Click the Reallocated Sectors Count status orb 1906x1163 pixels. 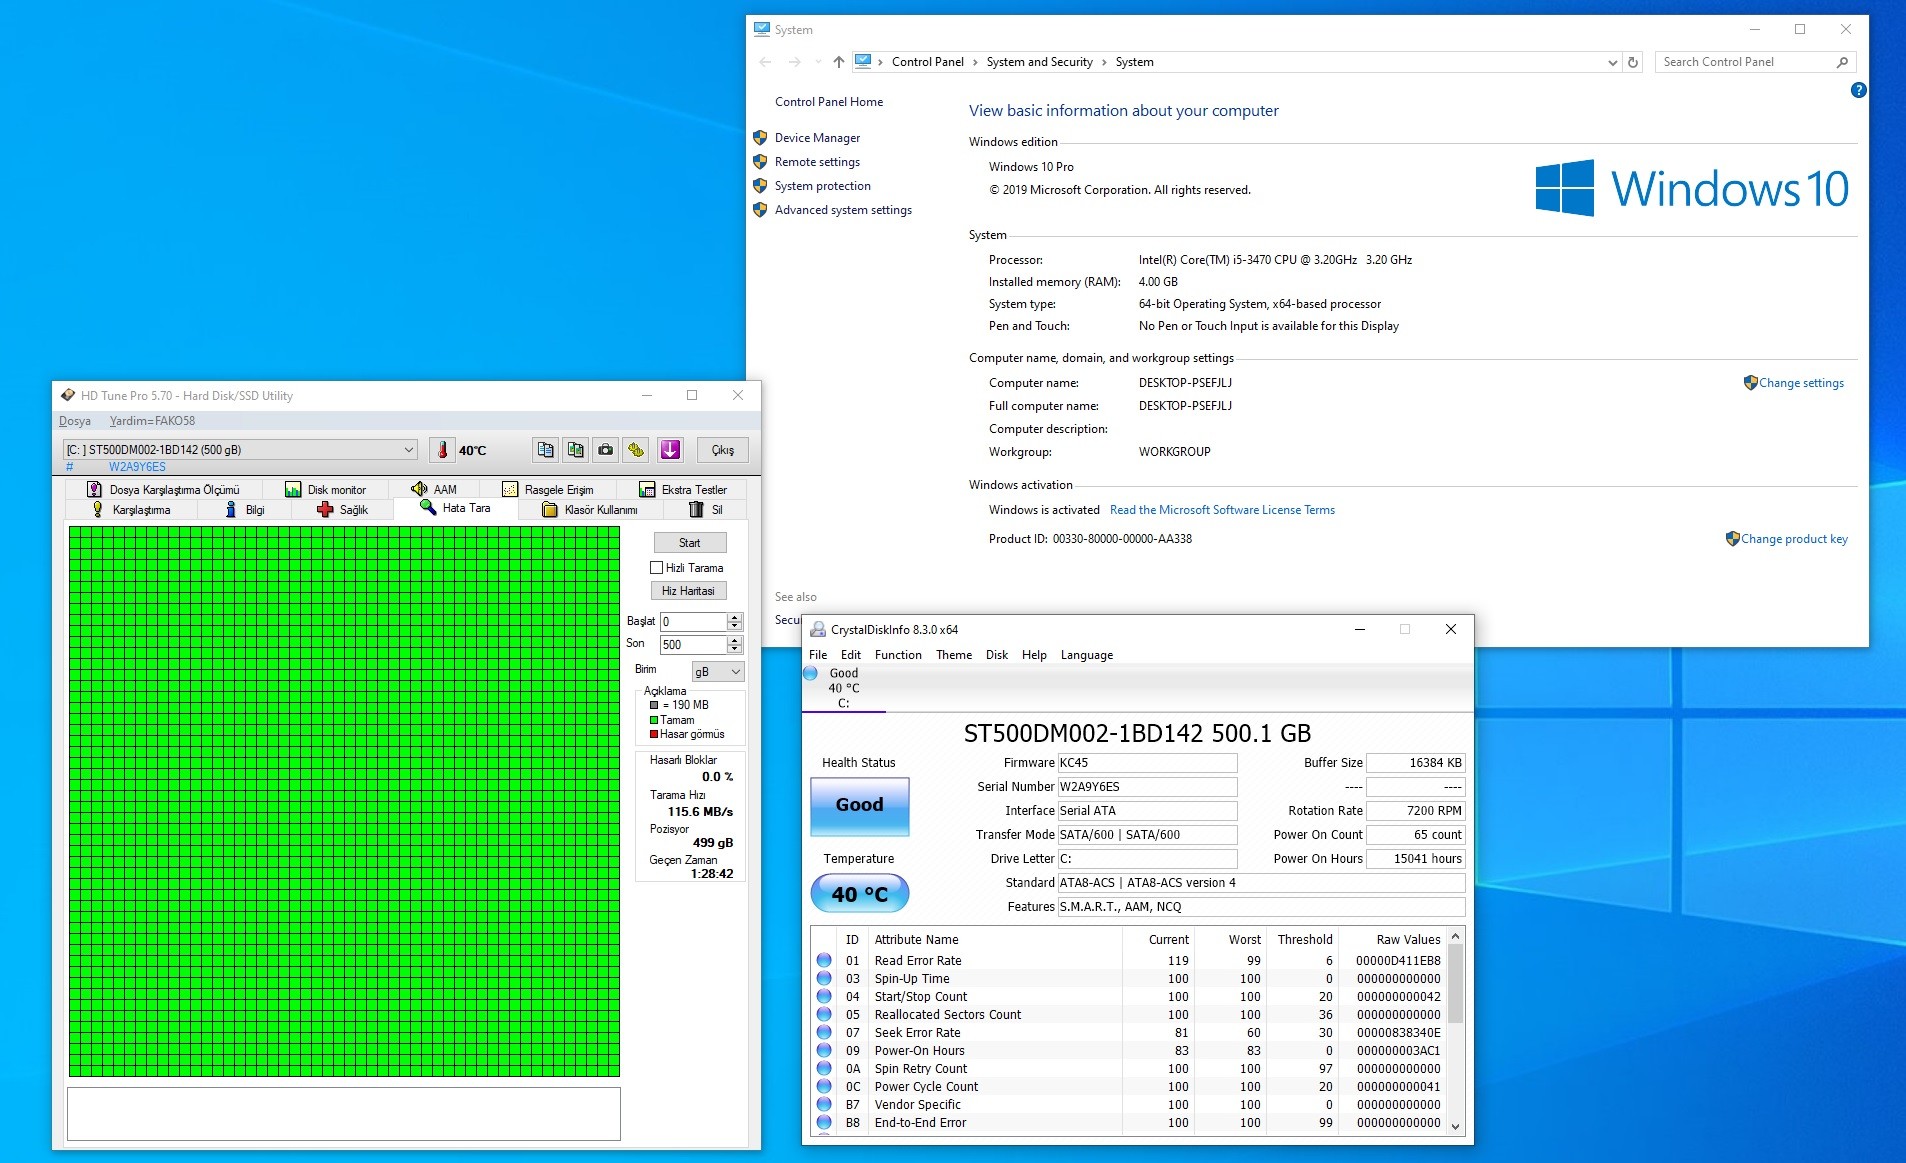pos(824,1015)
